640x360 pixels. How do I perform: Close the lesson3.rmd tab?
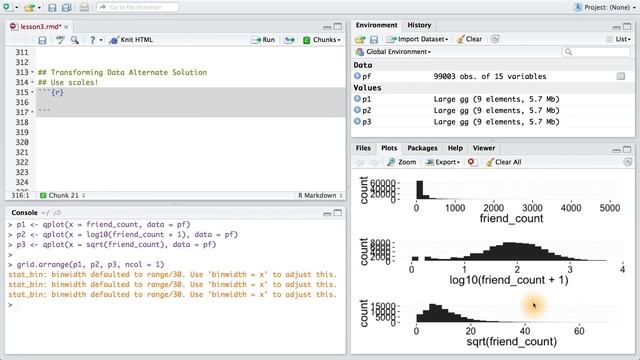pos(66,27)
